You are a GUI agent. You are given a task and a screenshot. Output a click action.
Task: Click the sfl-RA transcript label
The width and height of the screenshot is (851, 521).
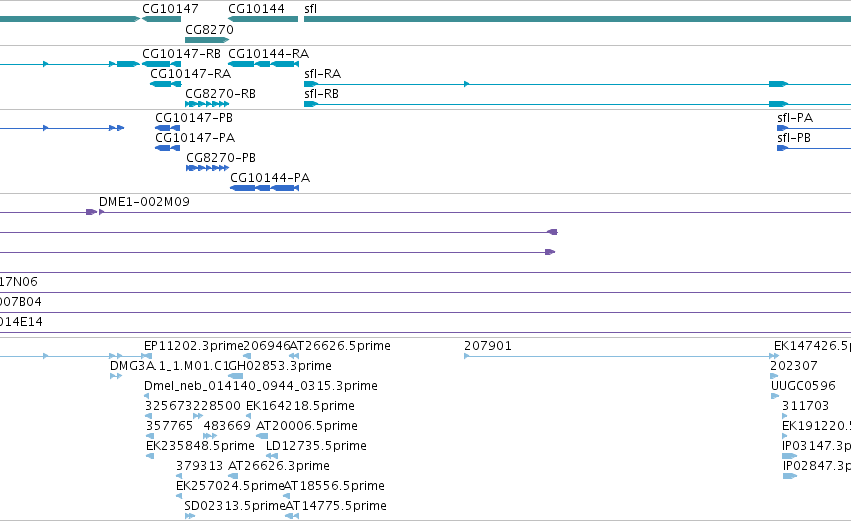click(x=322, y=74)
